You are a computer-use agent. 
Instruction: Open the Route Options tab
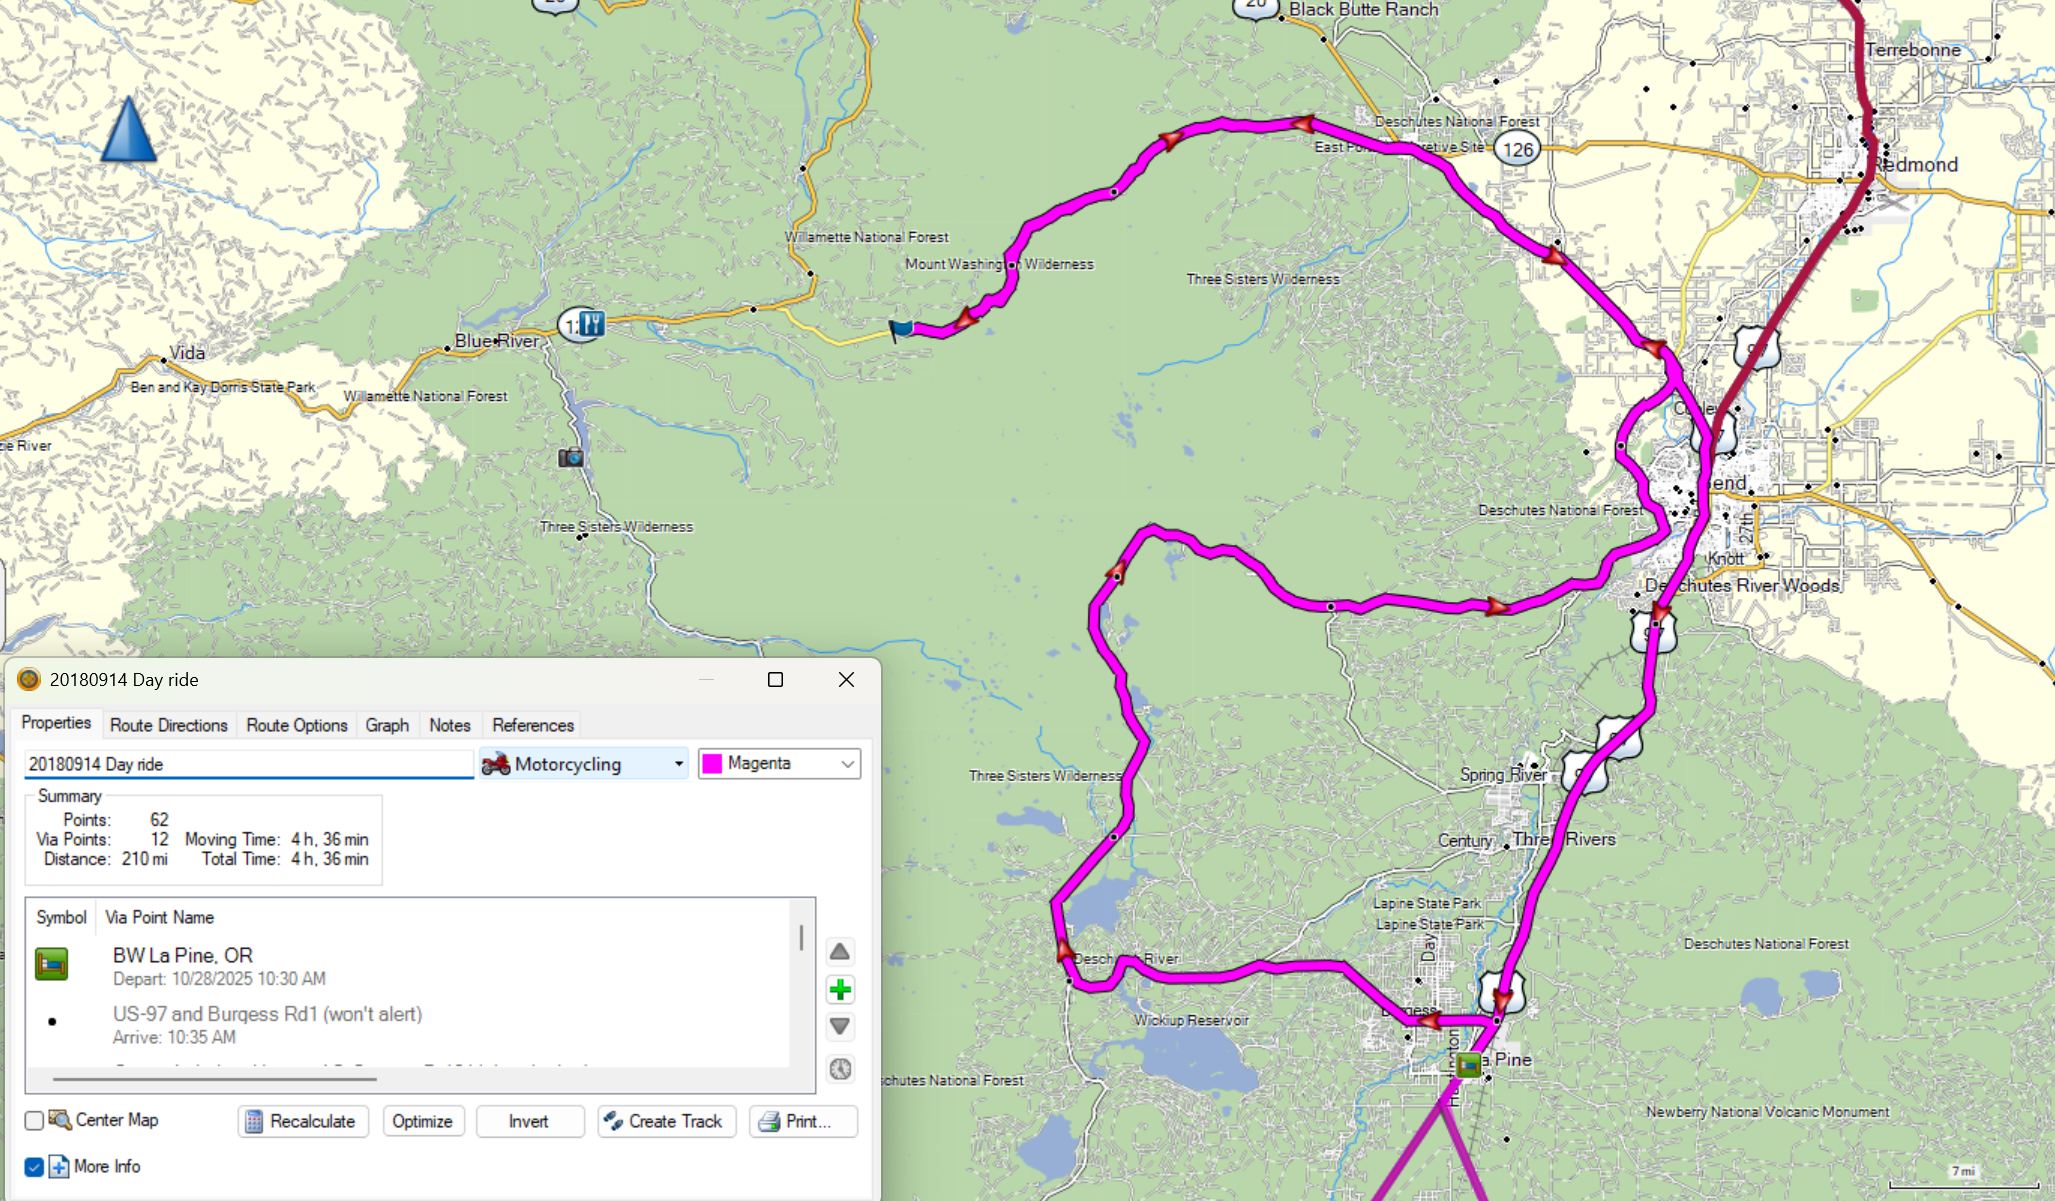[297, 725]
